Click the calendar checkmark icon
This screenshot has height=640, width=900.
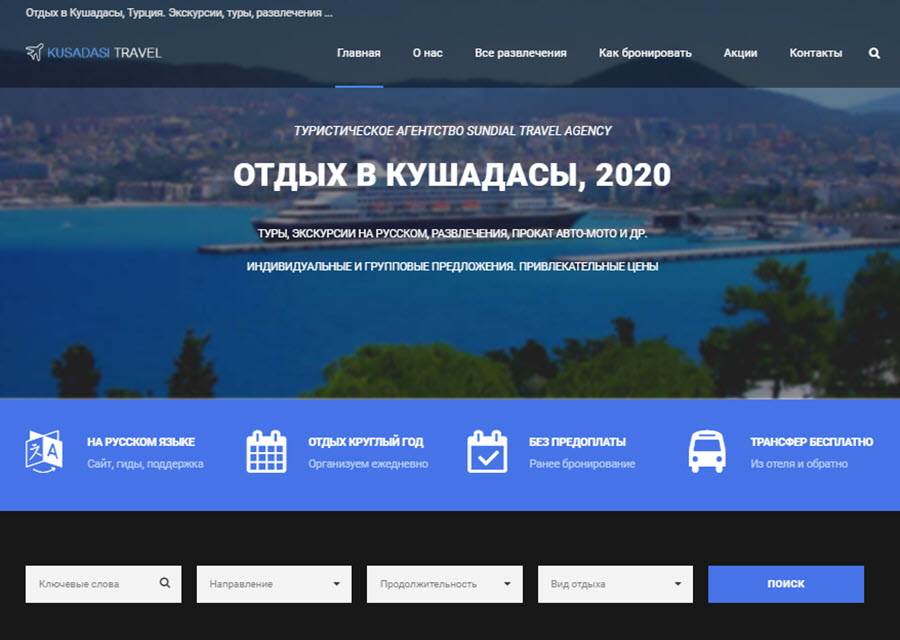(487, 452)
